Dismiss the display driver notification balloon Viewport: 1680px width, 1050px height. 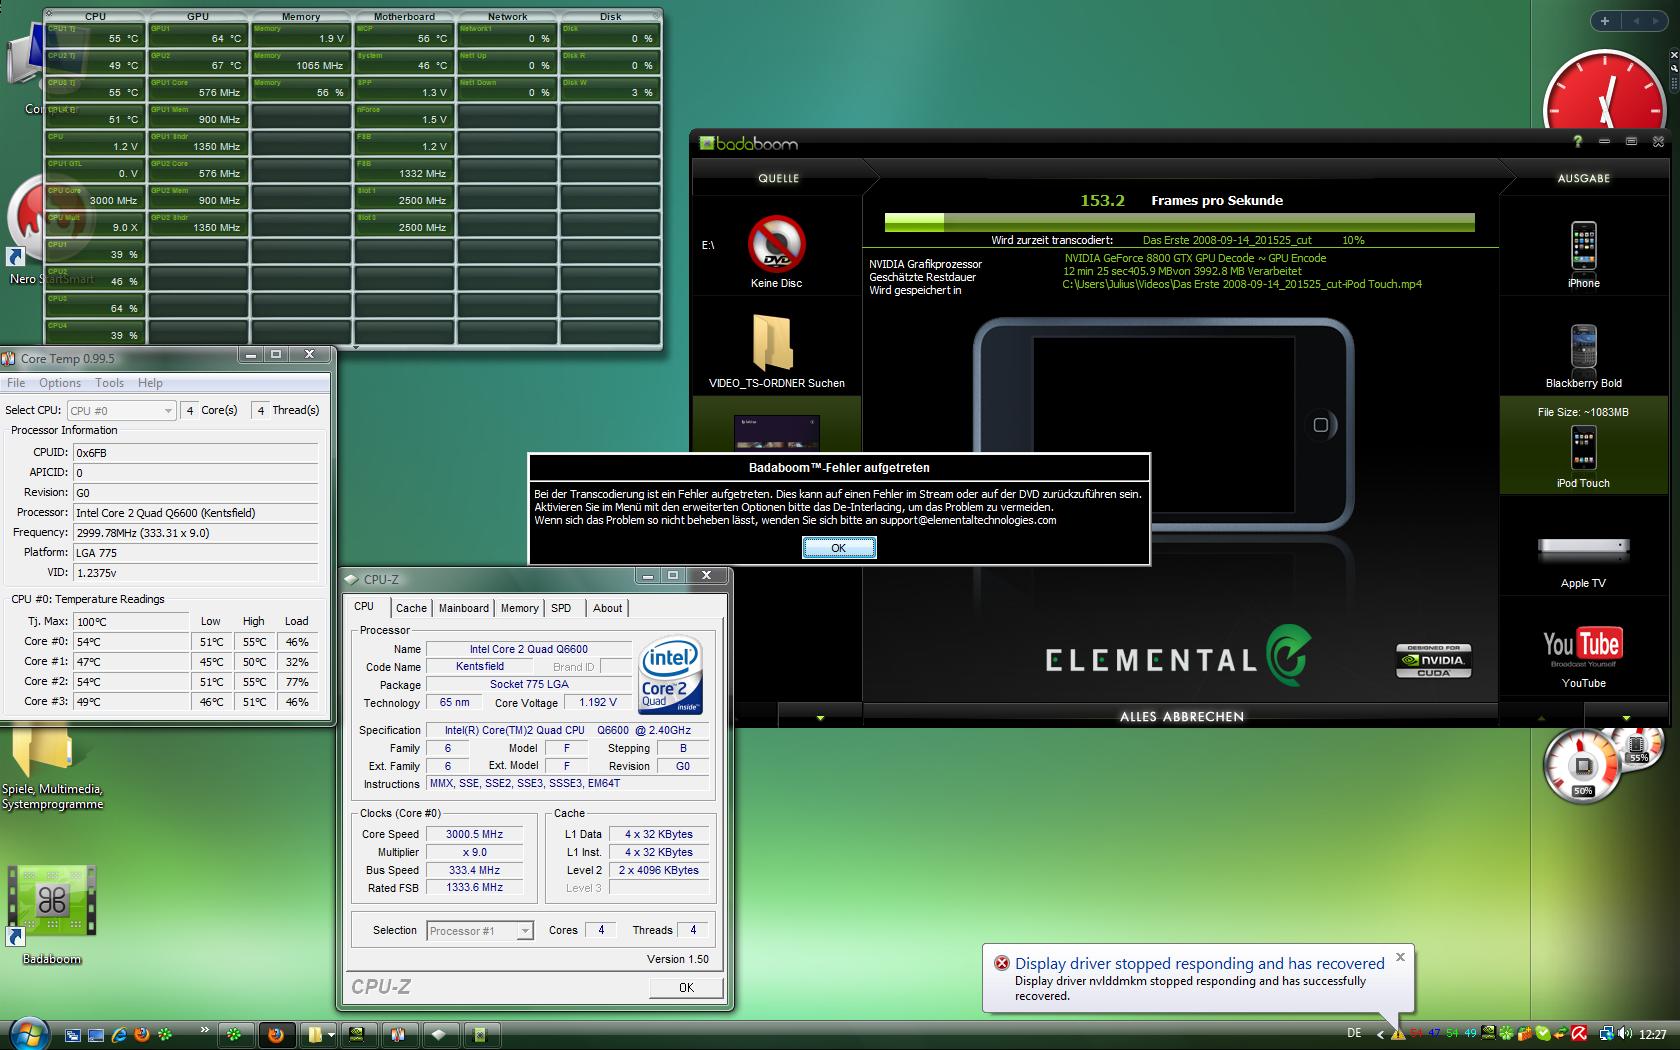pos(1400,957)
